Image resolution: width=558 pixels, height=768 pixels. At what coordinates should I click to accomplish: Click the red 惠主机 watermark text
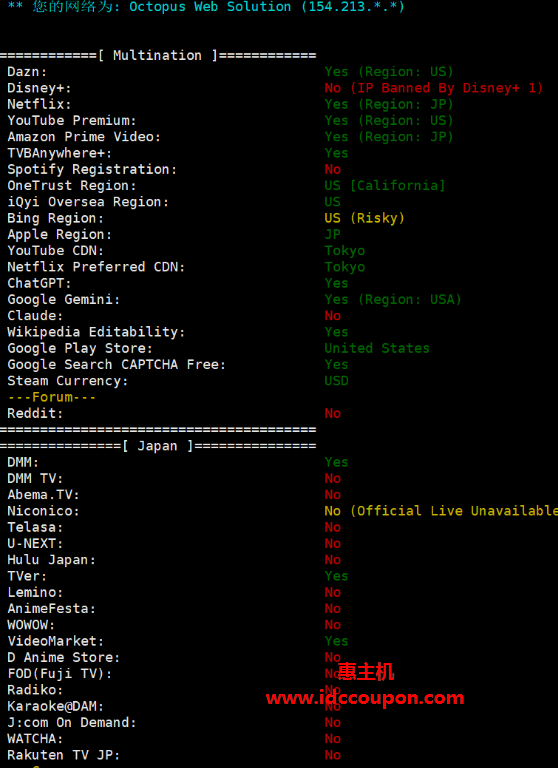pos(365,672)
